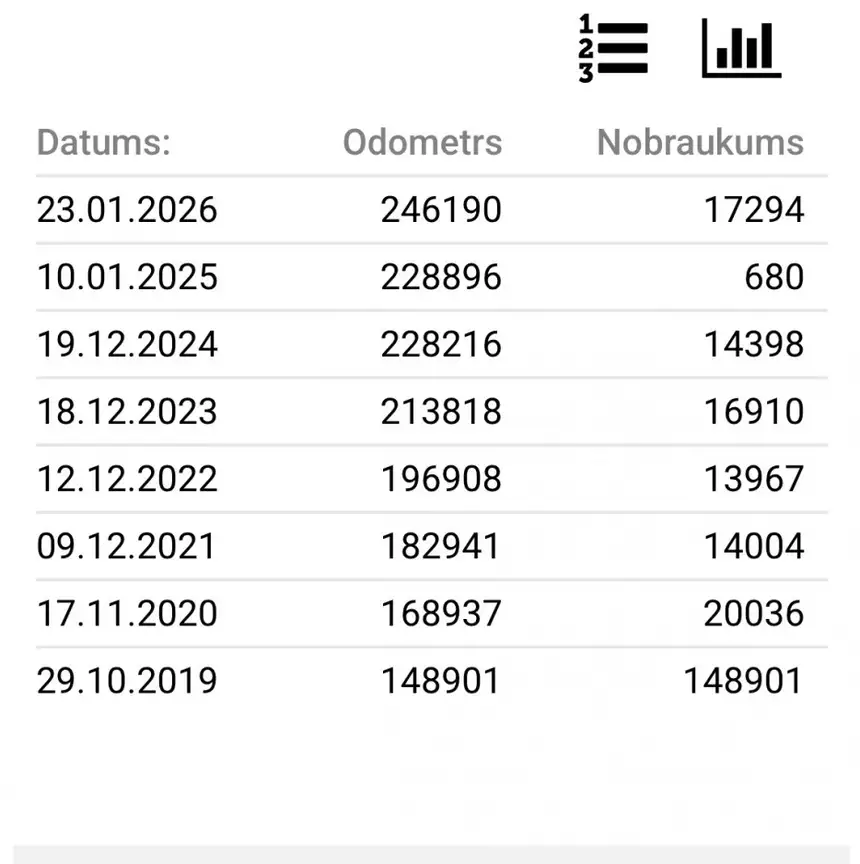Image resolution: width=860 pixels, height=864 pixels.
Task: Tap the 17.11.2020 record
Action: [432, 613]
